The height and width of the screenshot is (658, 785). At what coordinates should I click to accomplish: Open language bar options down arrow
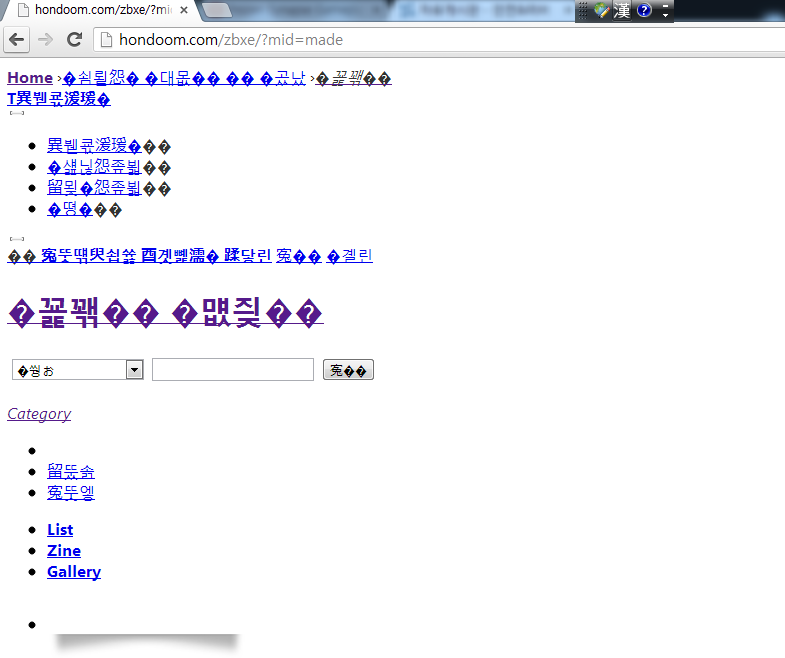point(665,16)
